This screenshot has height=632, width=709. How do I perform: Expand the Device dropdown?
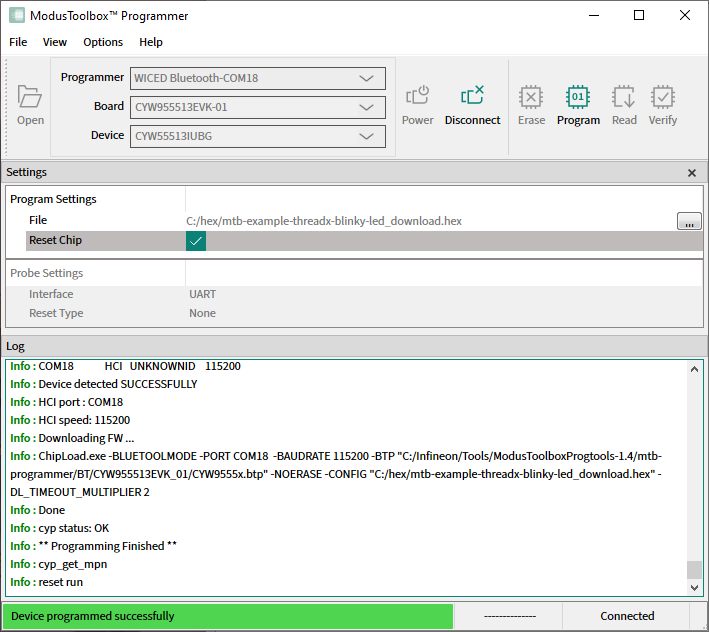366,136
